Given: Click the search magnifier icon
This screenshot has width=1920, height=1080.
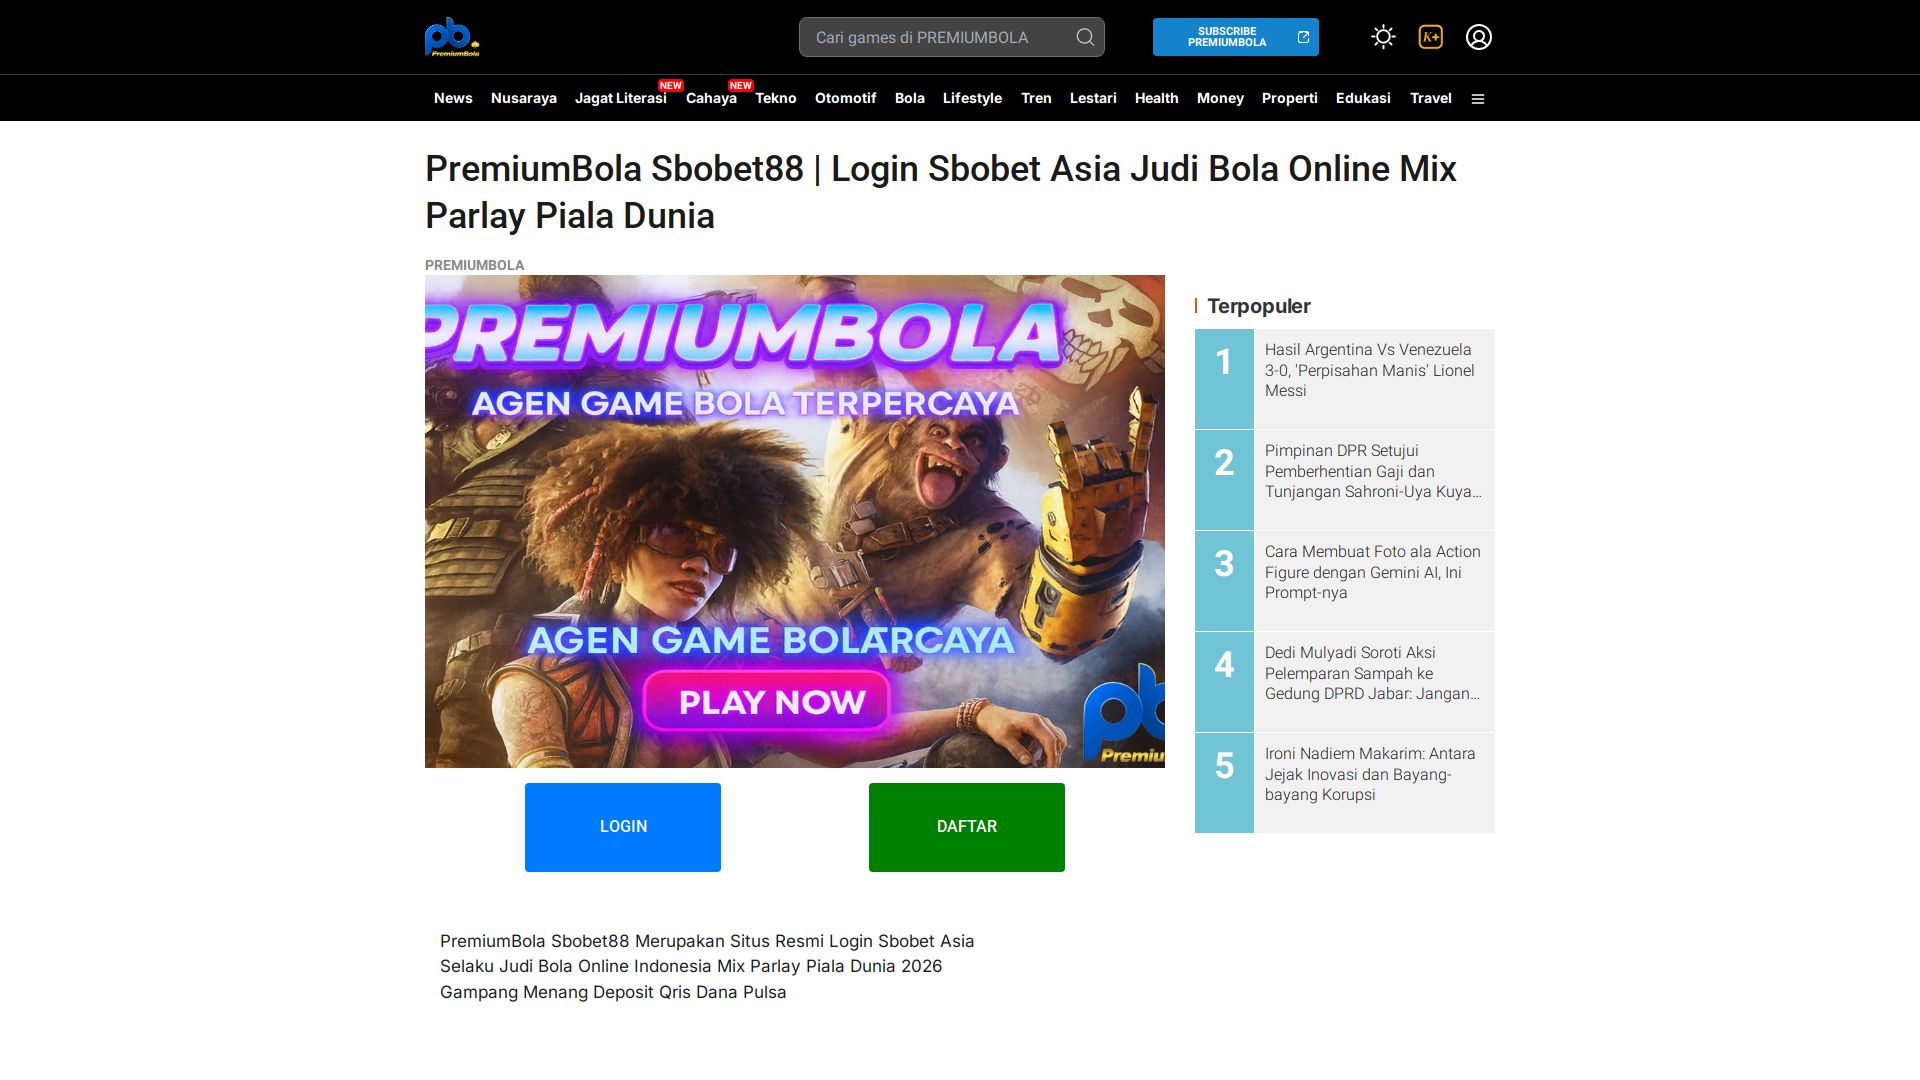Looking at the screenshot, I should [1084, 37].
